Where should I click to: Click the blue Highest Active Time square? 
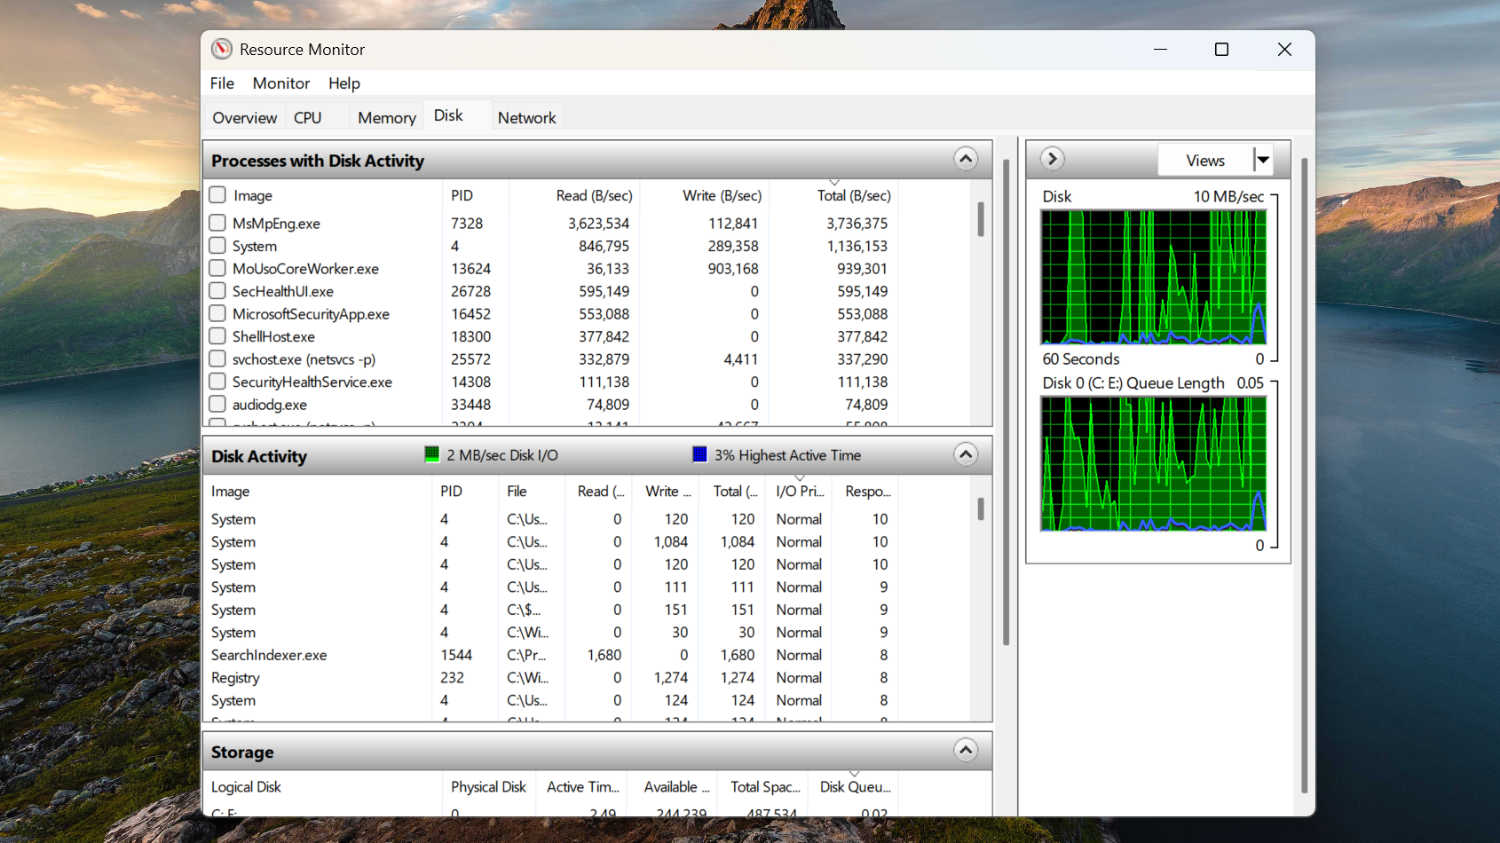click(x=700, y=455)
